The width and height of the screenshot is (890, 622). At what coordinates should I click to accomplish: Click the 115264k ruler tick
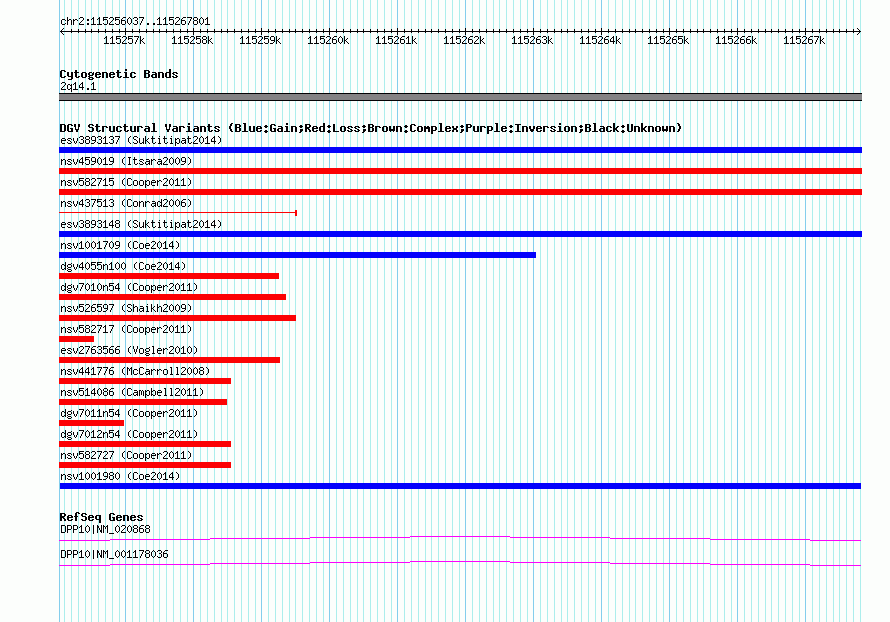pyautogui.click(x=600, y=40)
